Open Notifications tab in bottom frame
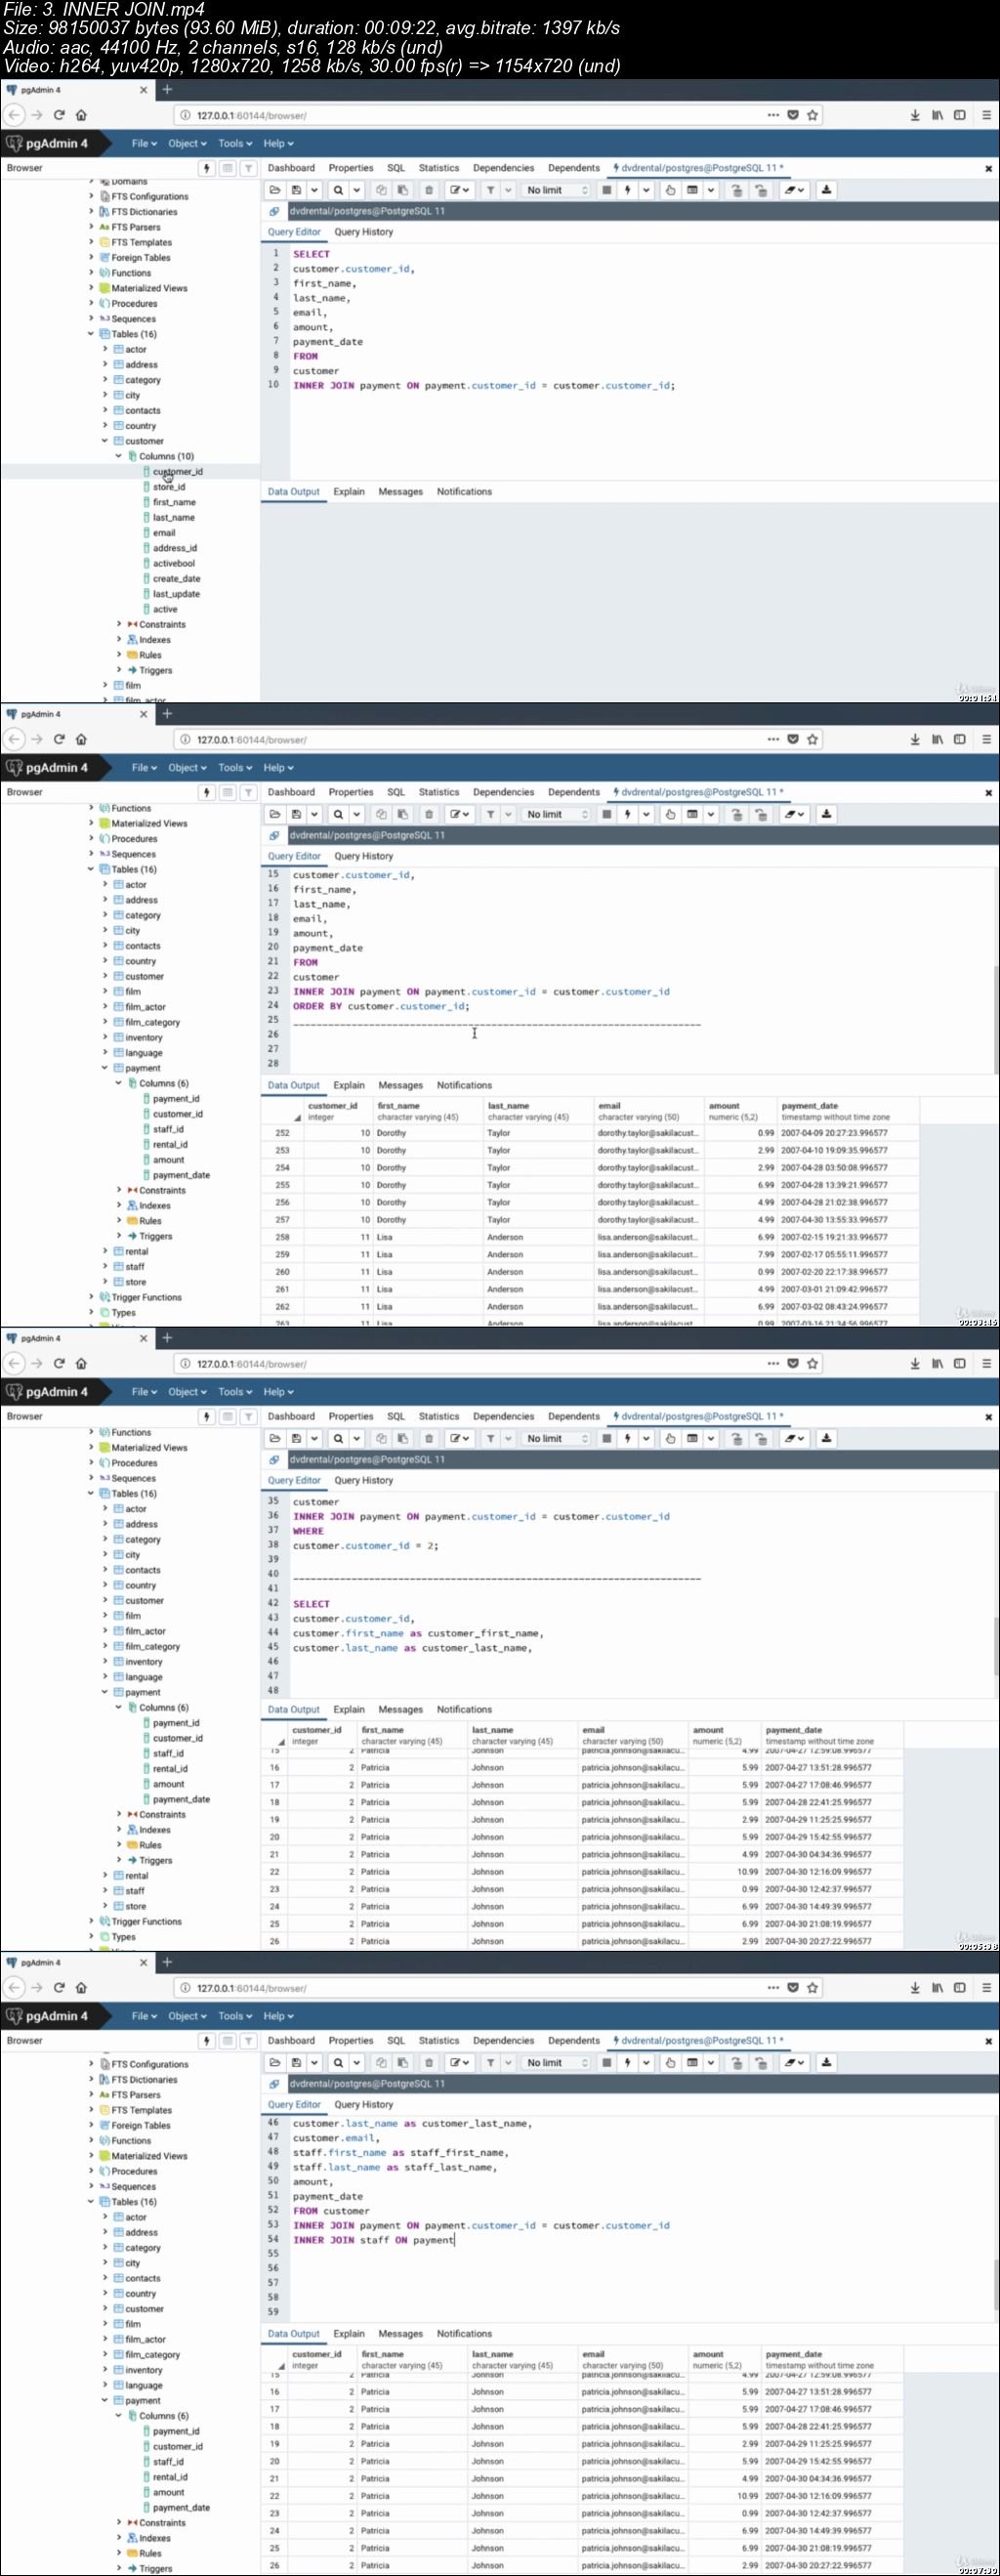This screenshot has width=1000, height=2576. point(464,2333)
